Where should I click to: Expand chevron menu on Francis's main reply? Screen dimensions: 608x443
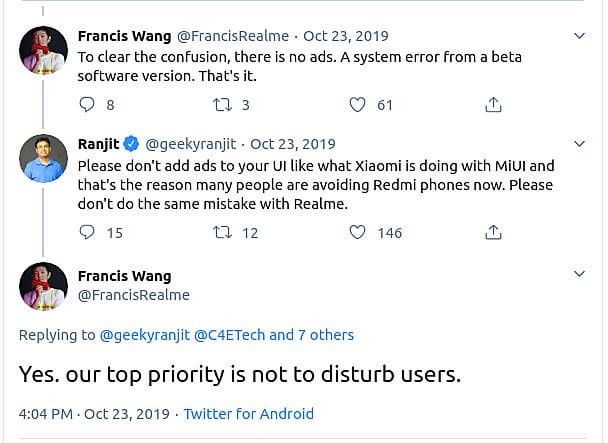pos(580,274)
